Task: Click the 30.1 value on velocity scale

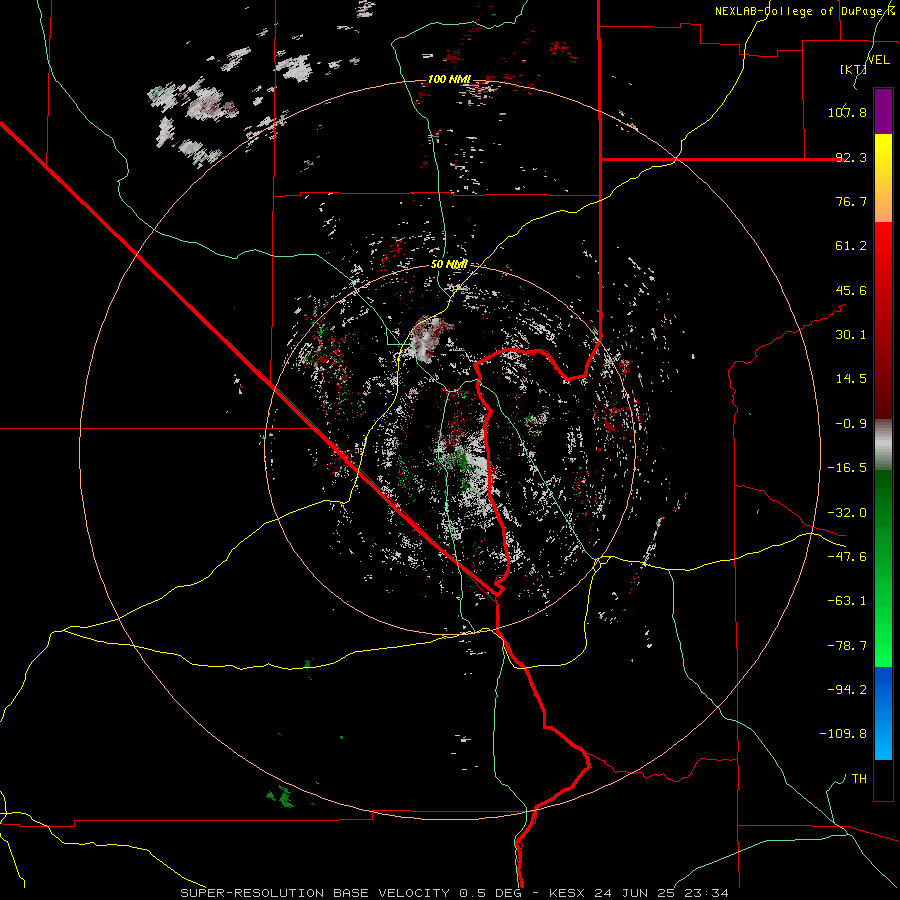Action: 851,335
